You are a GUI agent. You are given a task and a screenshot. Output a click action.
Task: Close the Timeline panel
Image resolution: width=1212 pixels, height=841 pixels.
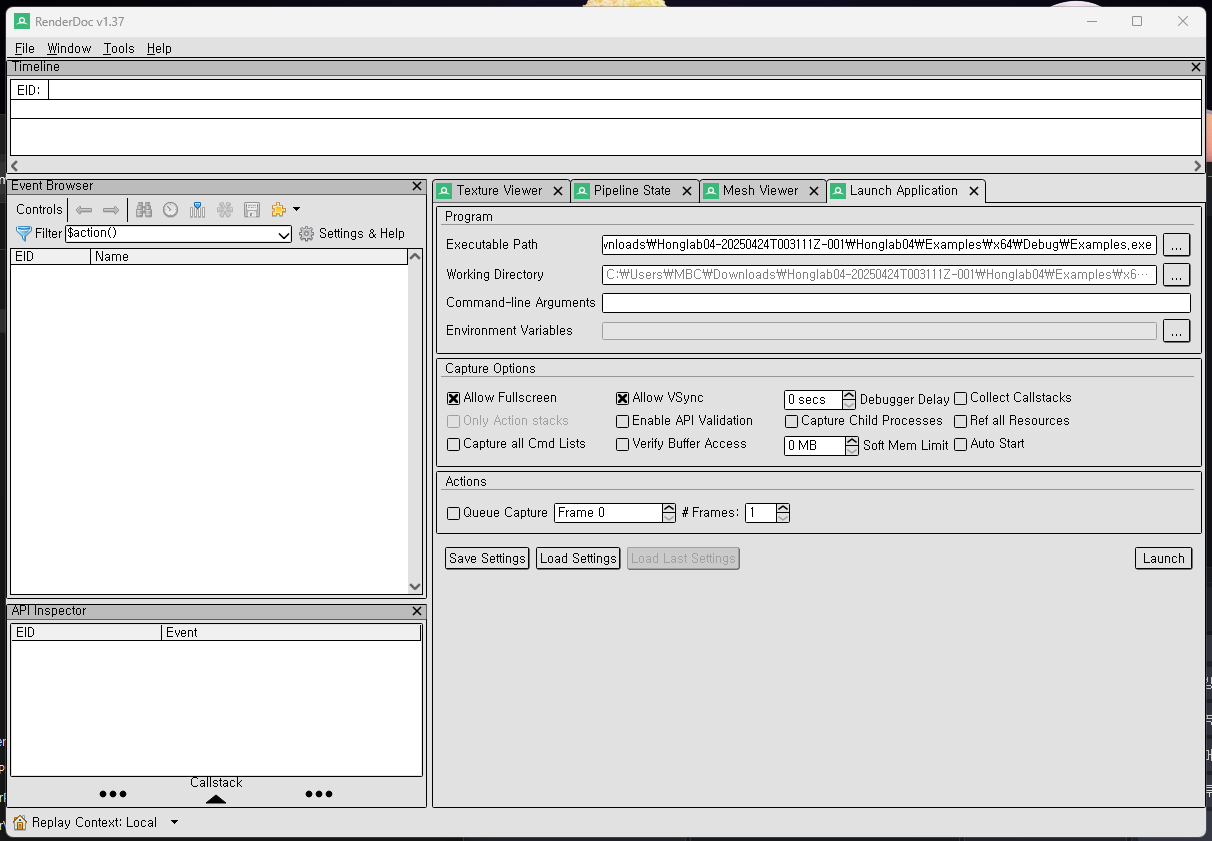(1196, 67)
